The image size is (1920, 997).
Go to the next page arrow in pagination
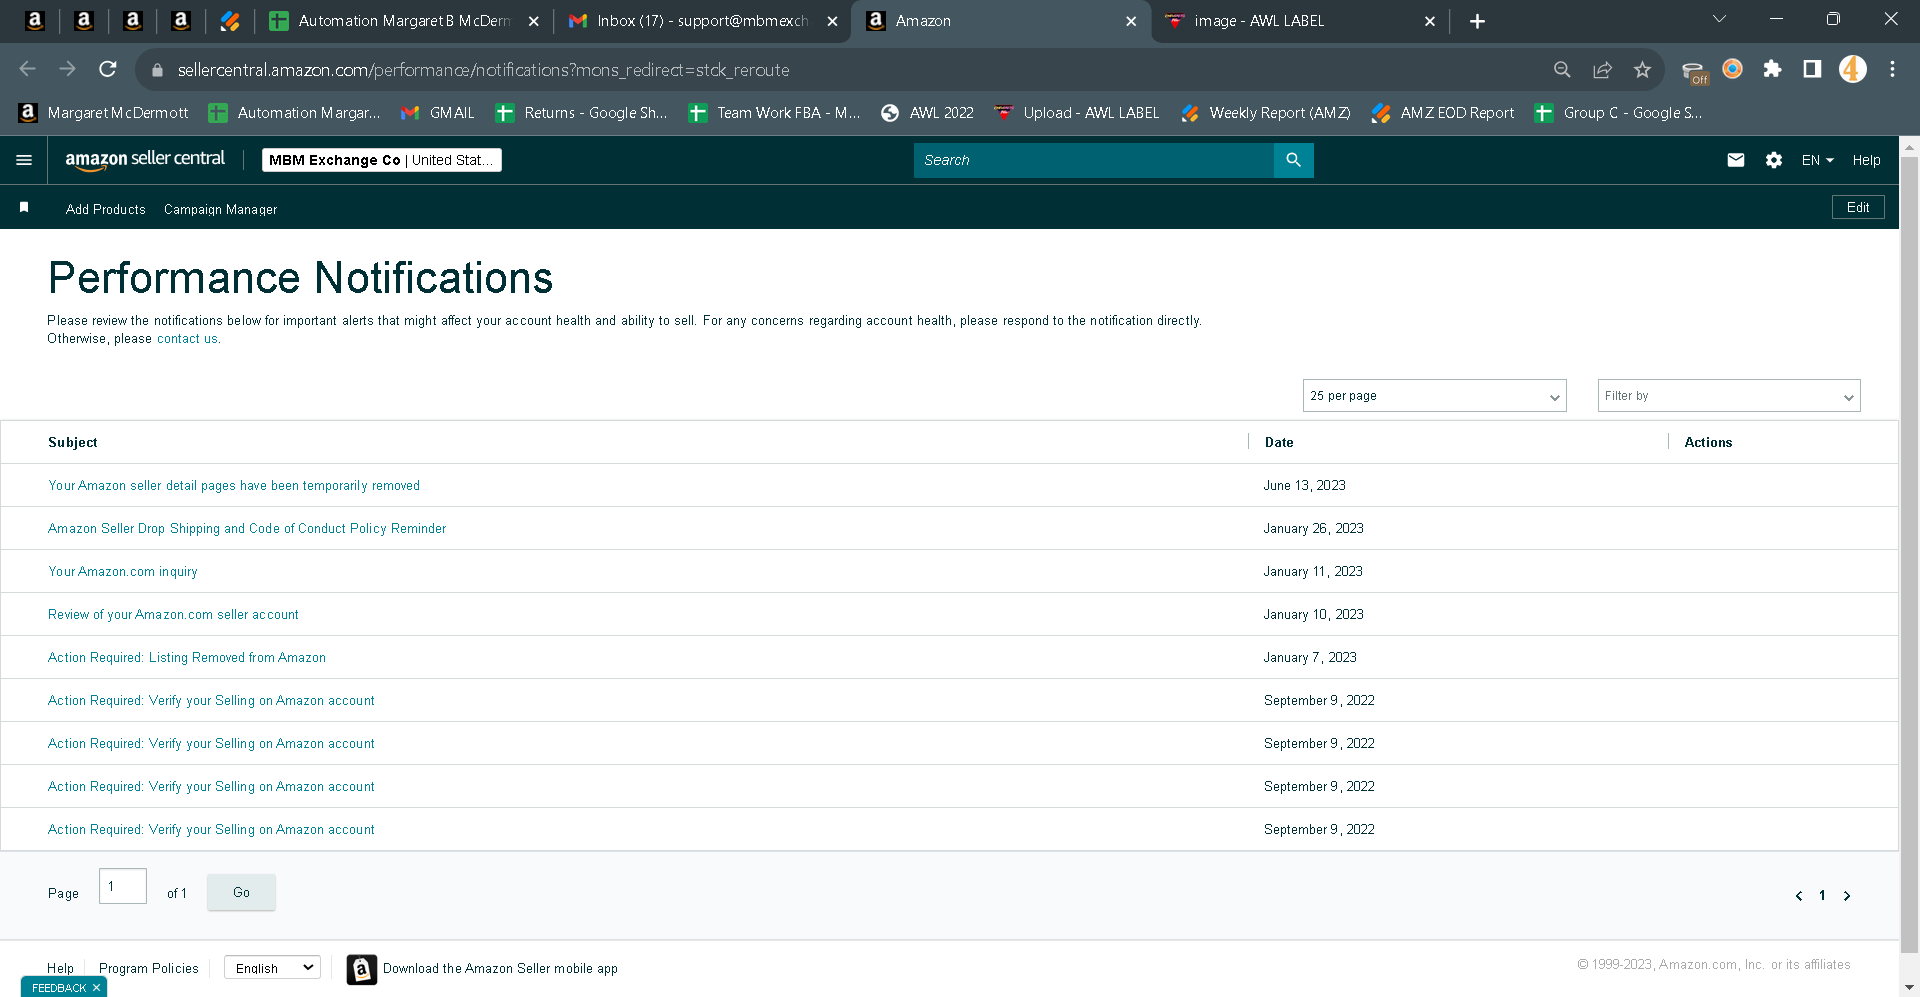click(x=1847, y=896)
